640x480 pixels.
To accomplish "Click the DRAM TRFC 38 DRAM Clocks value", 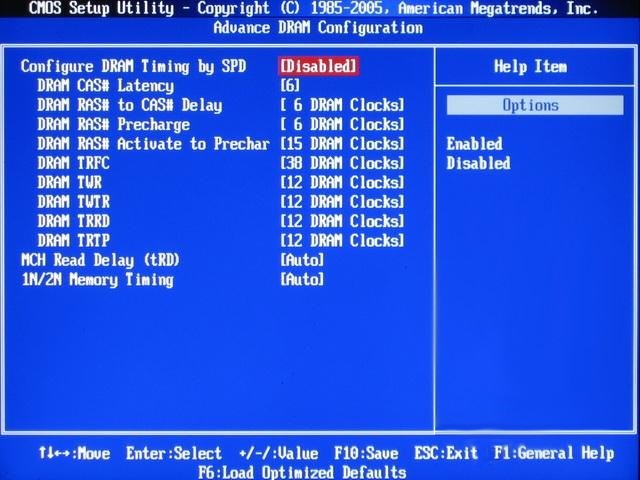I will pyautogui.click(x=342, y=163).
